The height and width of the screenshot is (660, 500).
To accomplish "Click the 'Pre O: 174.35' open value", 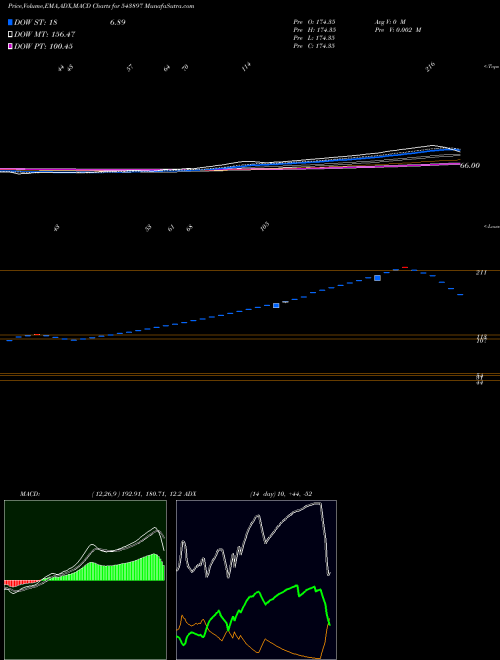I will [314, 21].
